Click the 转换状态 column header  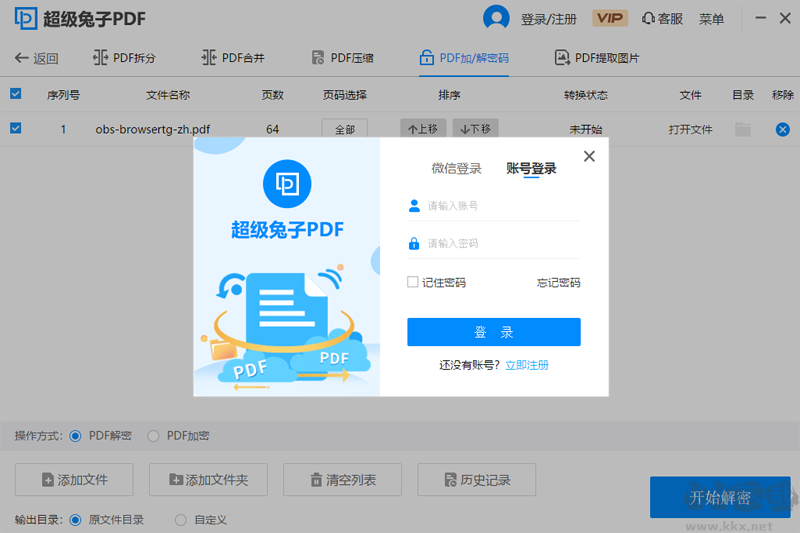(586, 95)
